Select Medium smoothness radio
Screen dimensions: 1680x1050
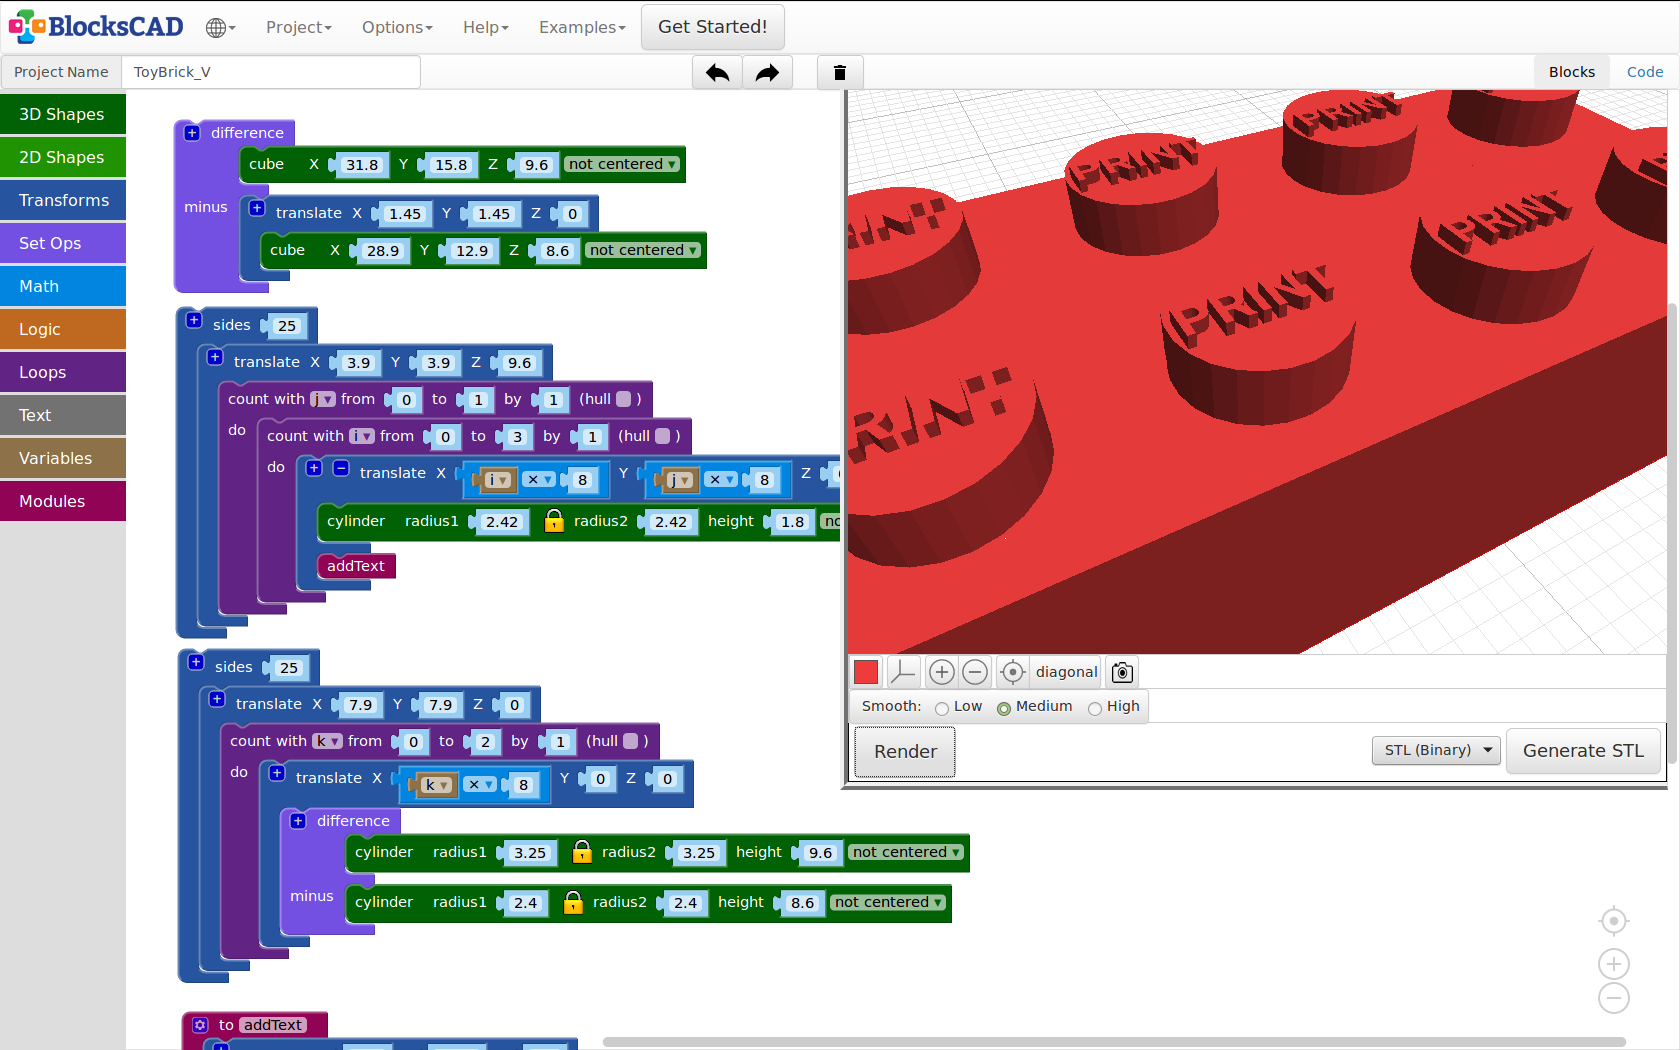pos(1004,708)
